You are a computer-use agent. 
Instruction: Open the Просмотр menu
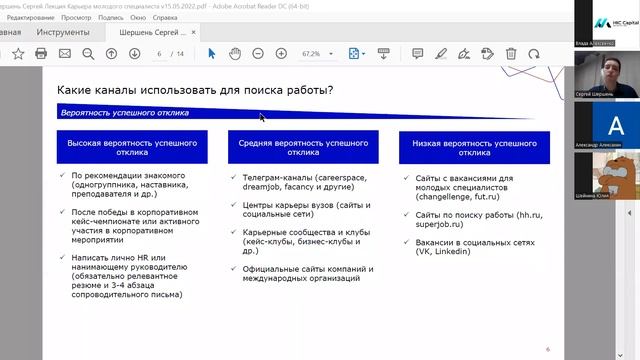(x=76, y=18)
